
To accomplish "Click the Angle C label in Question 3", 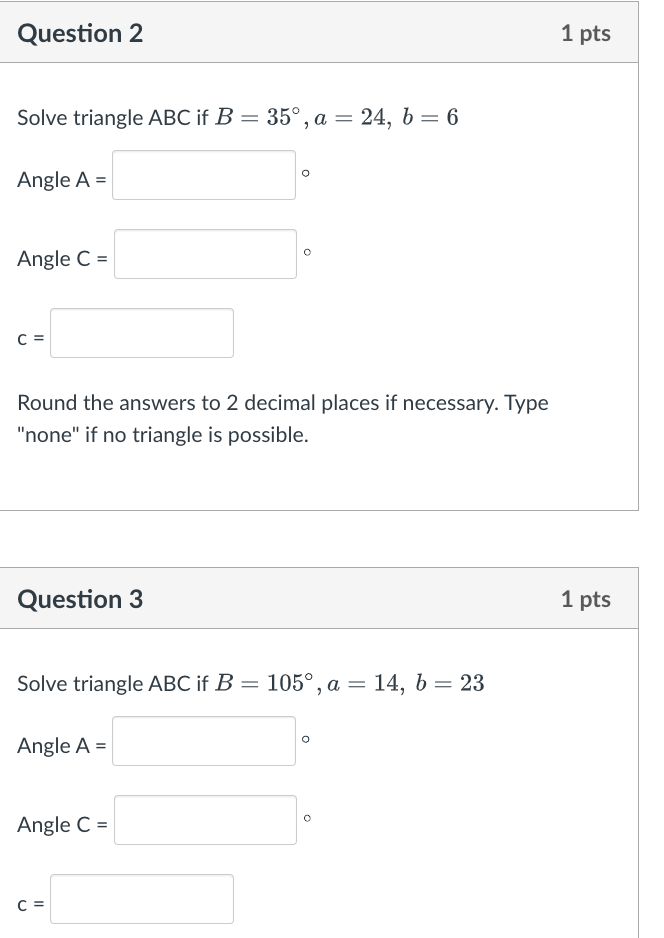I will click(59, 822).
